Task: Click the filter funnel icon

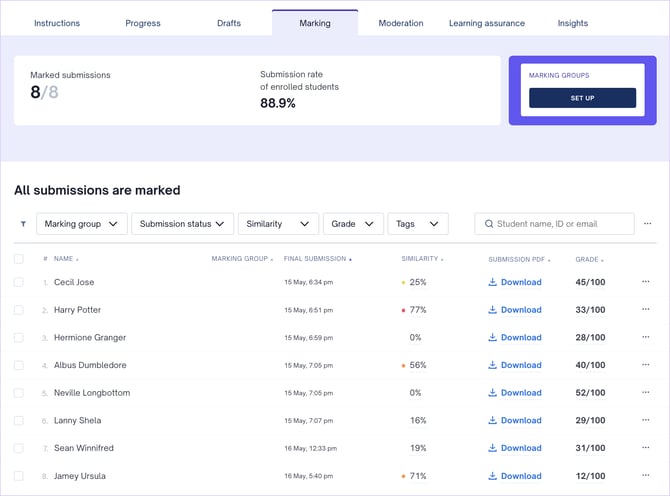Action: 23,224
